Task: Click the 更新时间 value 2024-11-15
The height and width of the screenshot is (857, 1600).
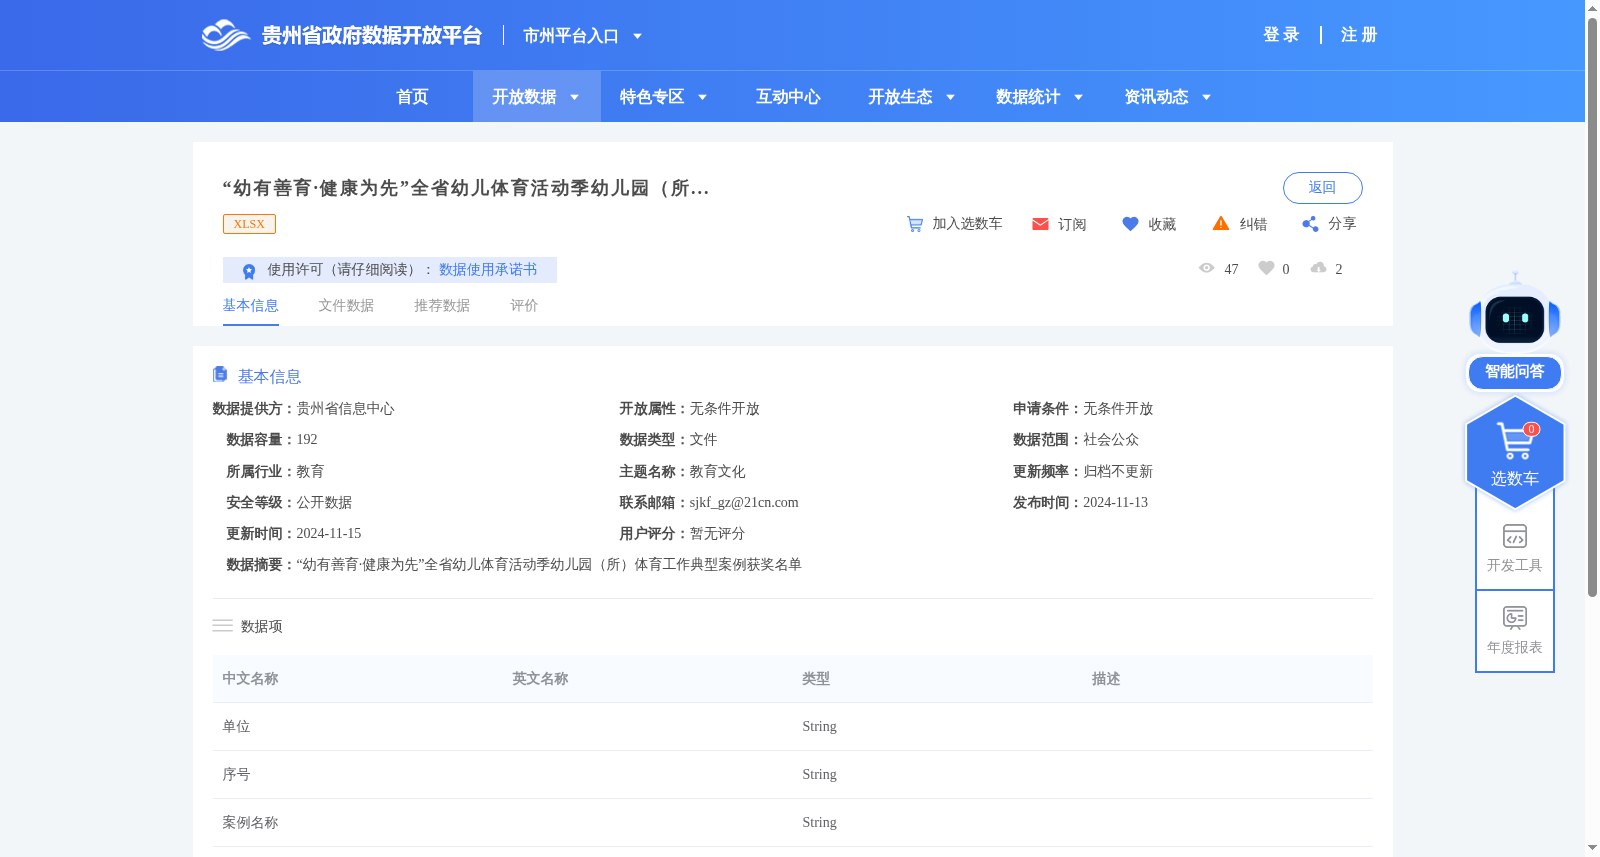Action: point(328,534)
